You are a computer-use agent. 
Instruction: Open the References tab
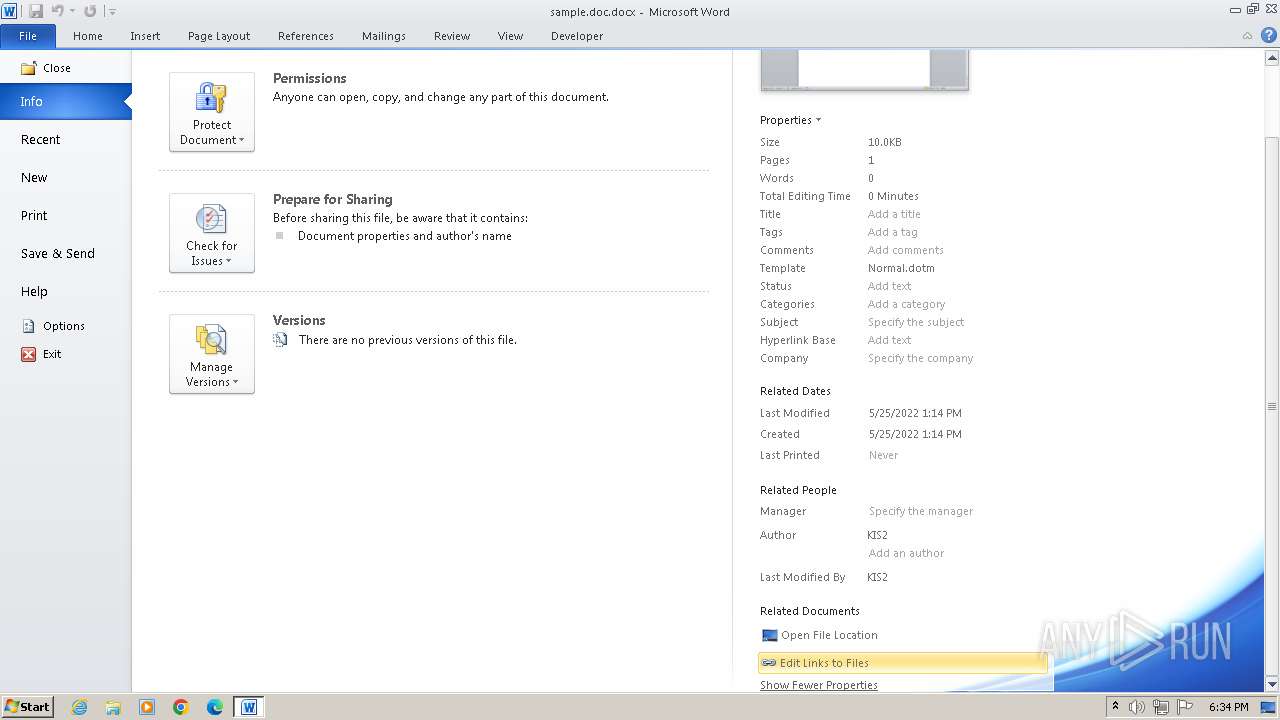click(306, 36)
